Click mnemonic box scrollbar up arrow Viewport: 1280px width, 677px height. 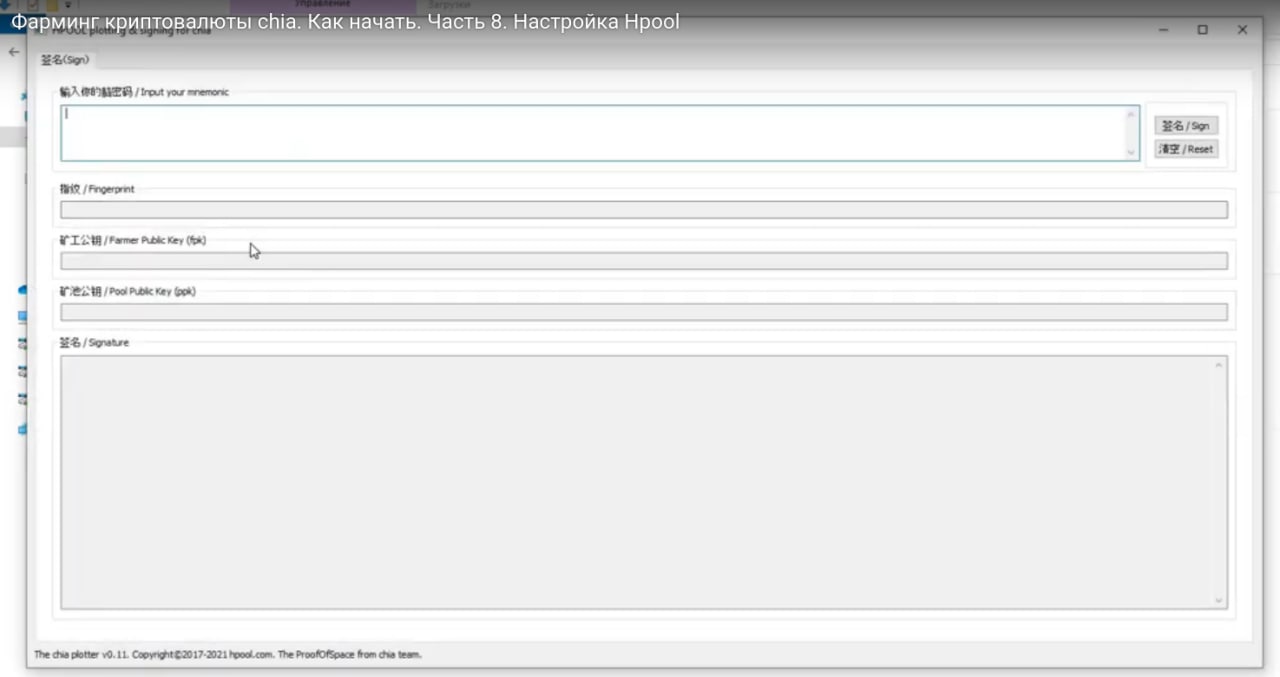[x=1132, y=113]
